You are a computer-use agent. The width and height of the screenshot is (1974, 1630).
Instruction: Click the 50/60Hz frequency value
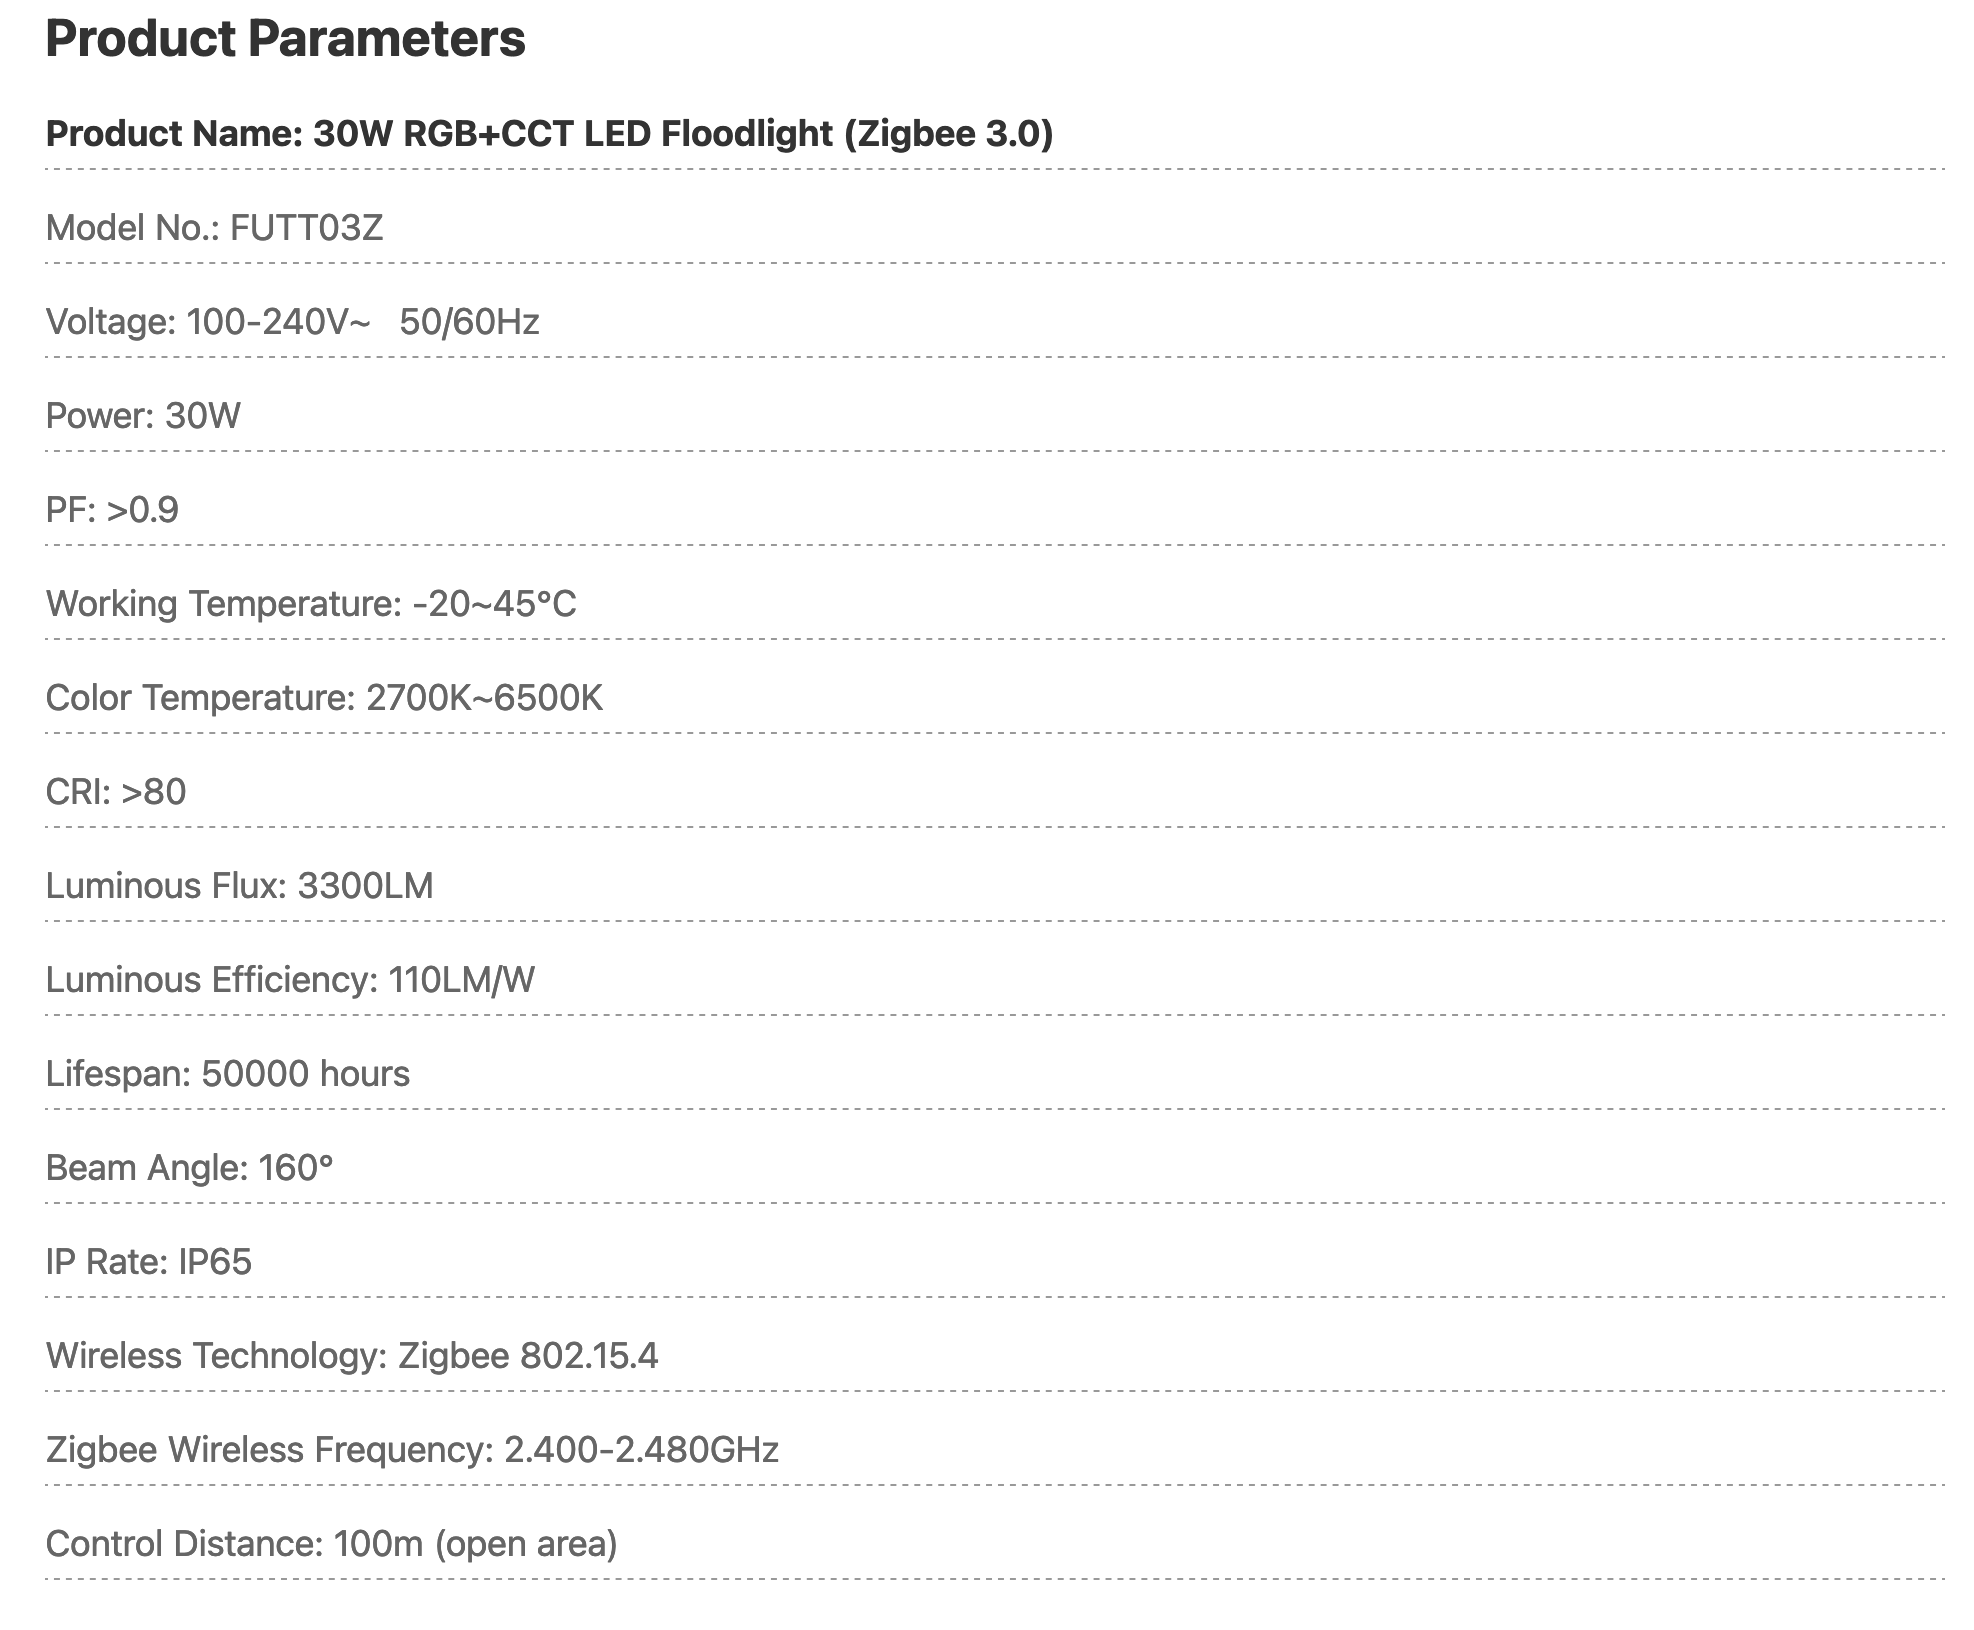[x=469, y=322]
